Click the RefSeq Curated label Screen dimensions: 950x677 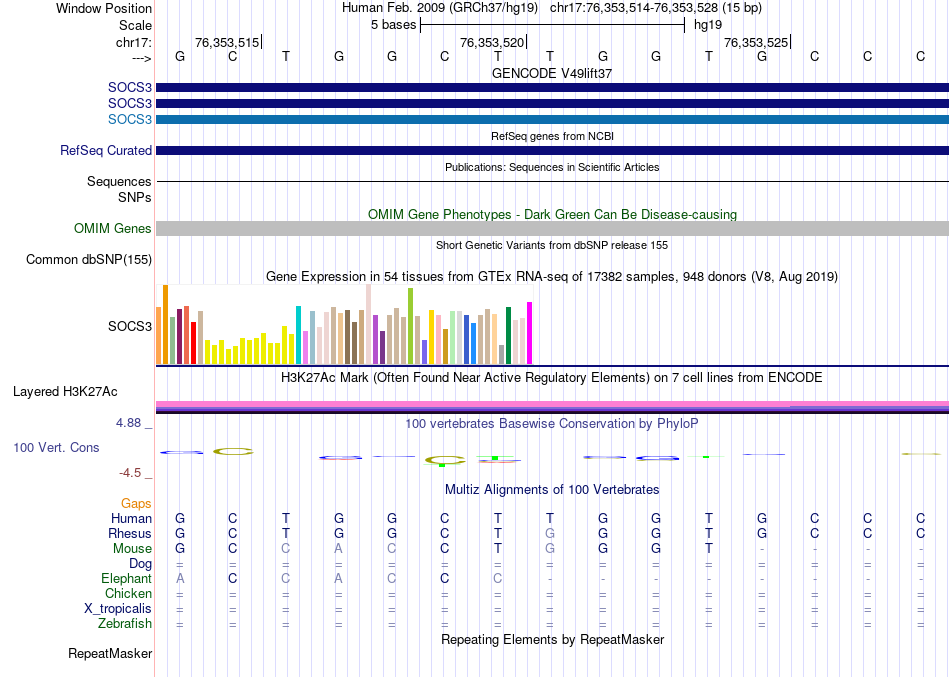(105, 150)
